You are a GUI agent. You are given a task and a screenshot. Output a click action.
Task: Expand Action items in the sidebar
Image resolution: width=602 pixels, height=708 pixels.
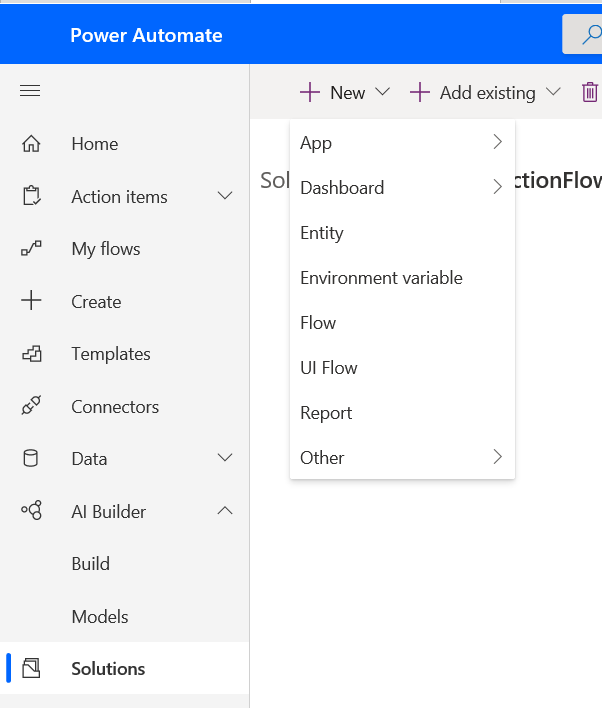coord(225,196)
